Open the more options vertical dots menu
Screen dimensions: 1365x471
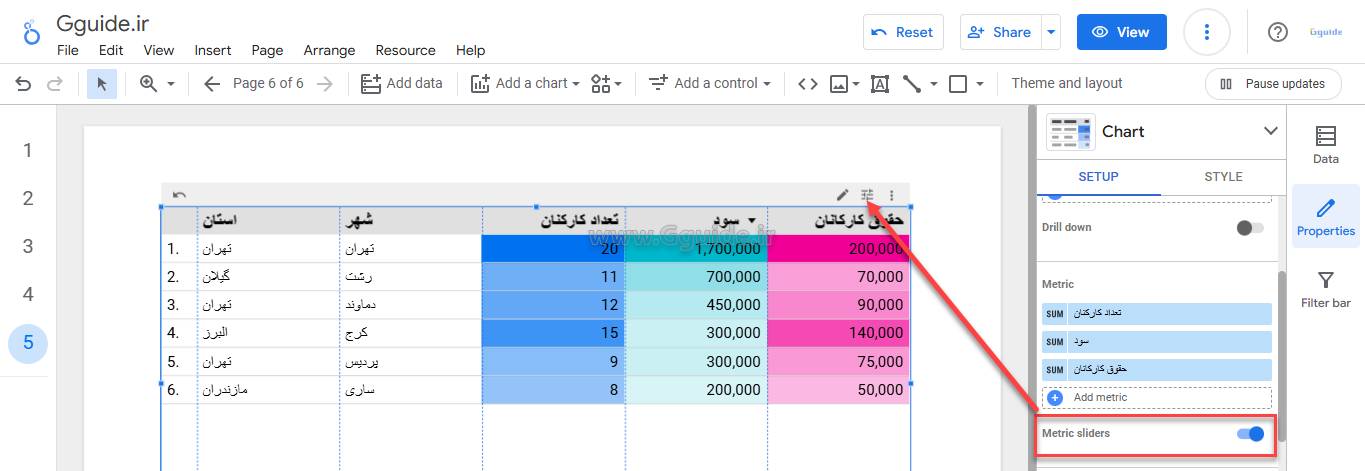coord(1207,33)
